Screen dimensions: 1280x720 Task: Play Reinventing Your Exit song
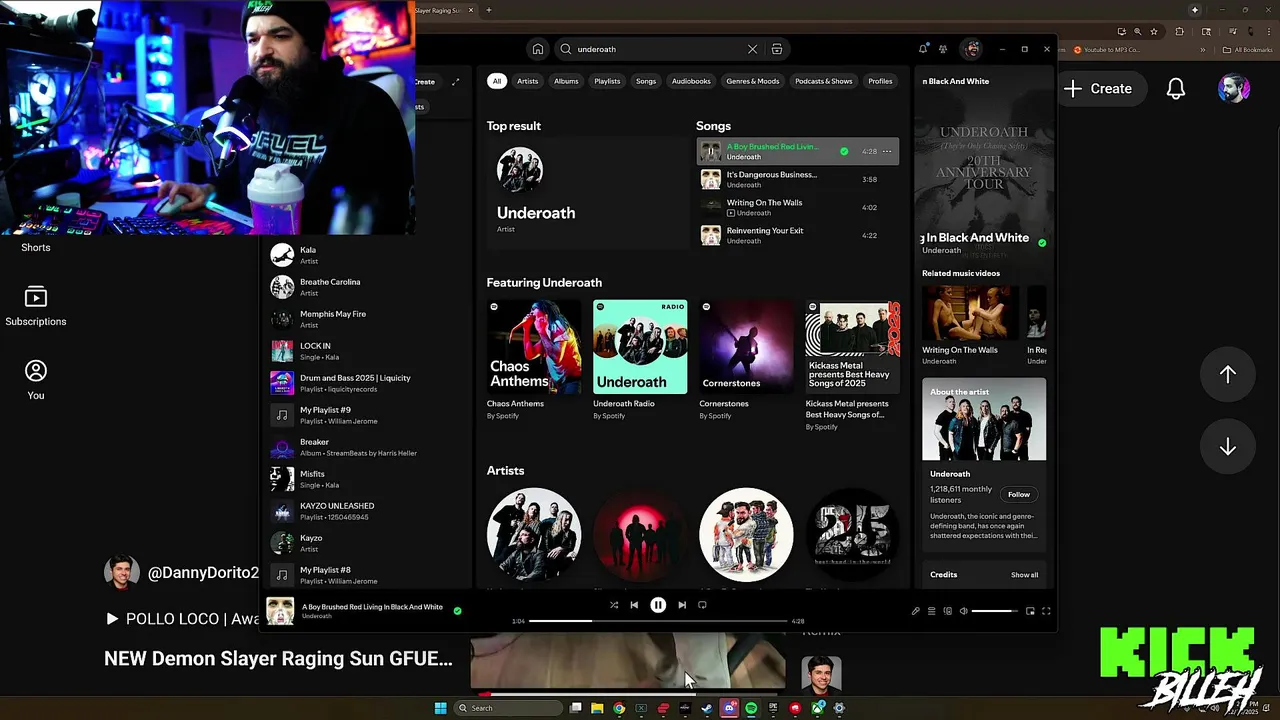797,235
